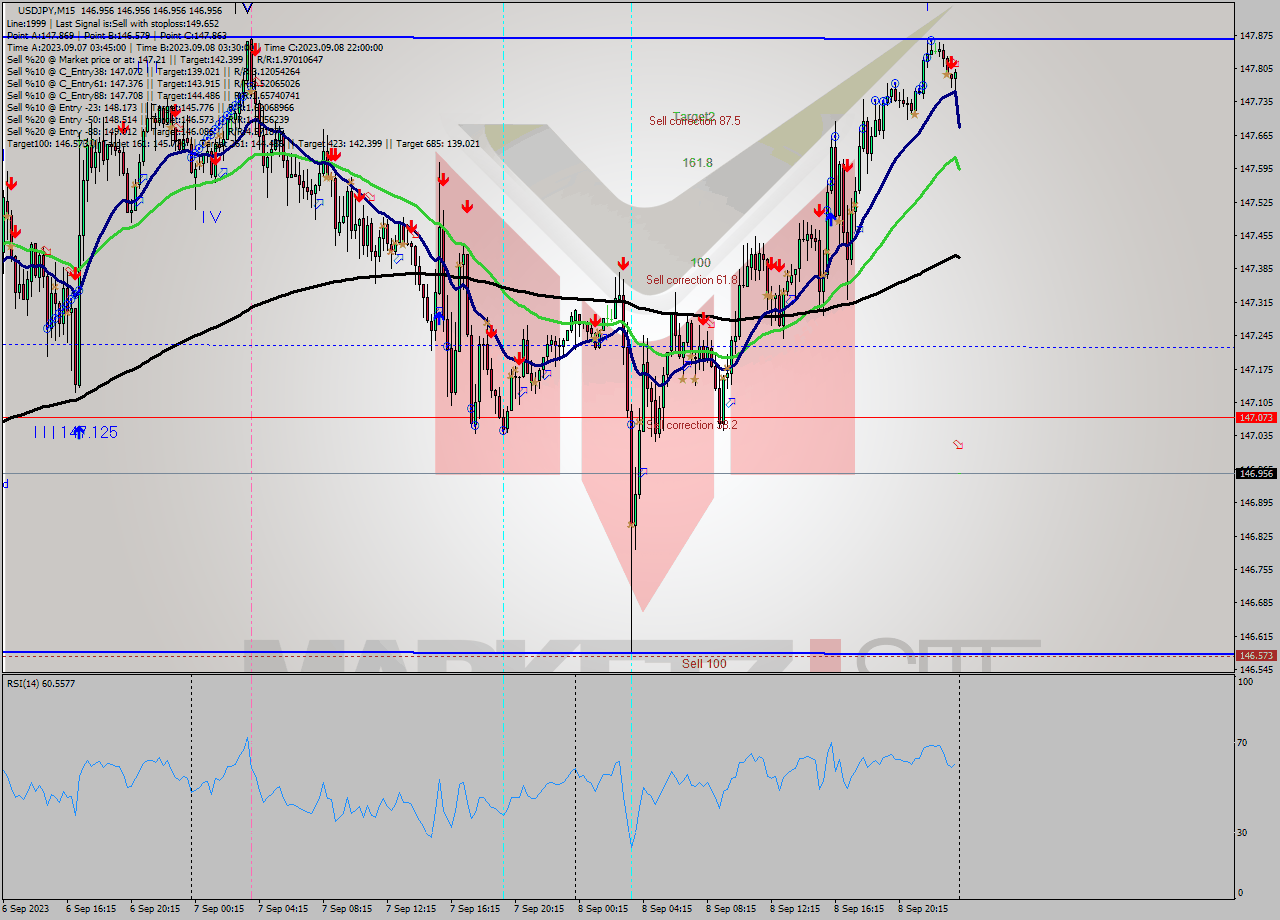This screenshot has width=1280, height=920.
Task: Click the '7 Sep 00:15' time axis label
Action: [219, 909]
